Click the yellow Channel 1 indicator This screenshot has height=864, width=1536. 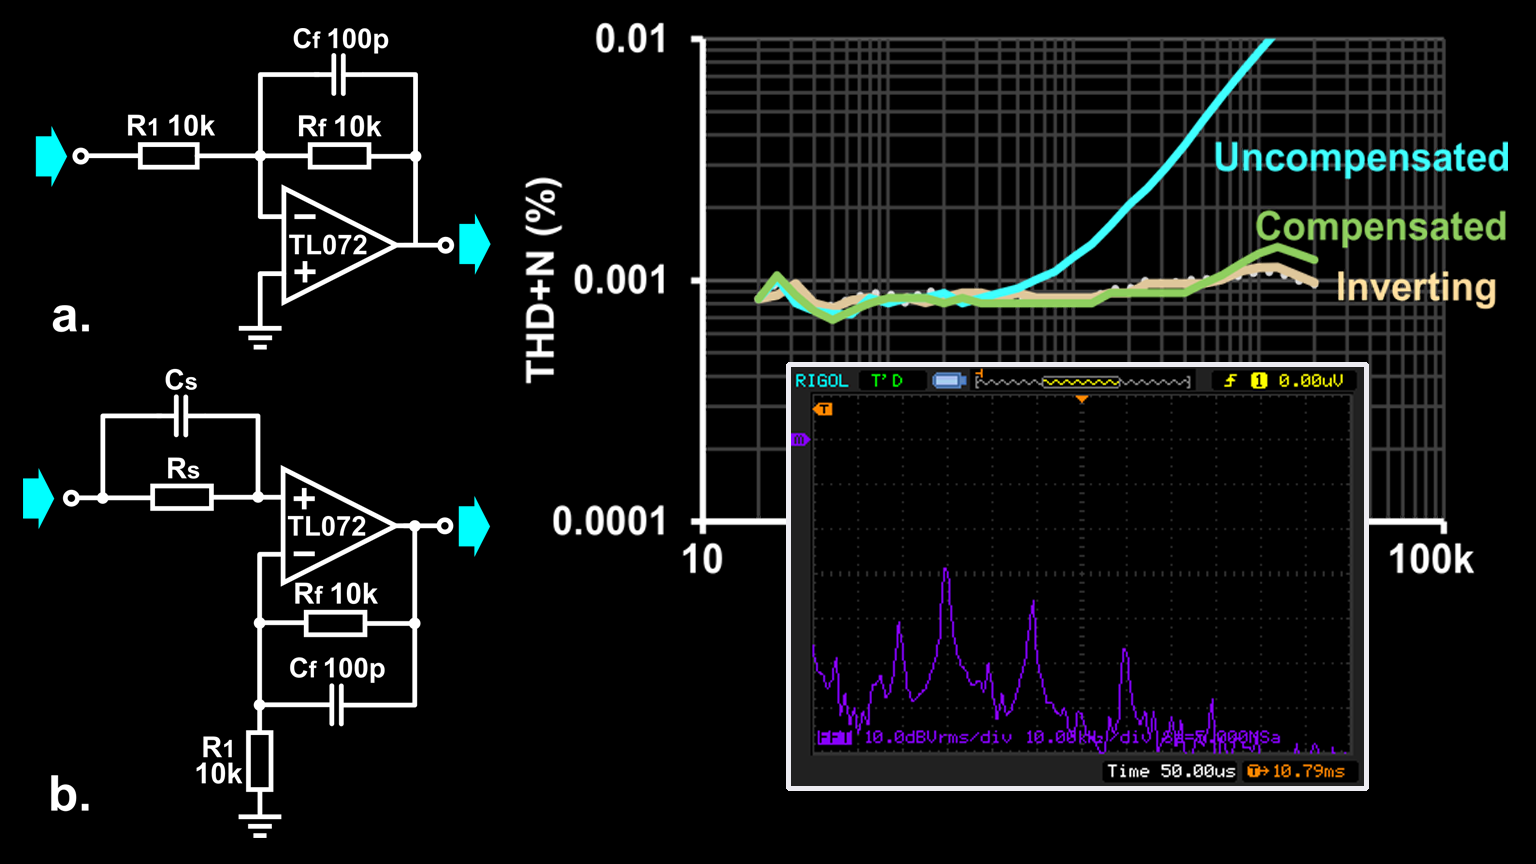pos(1260,381)
